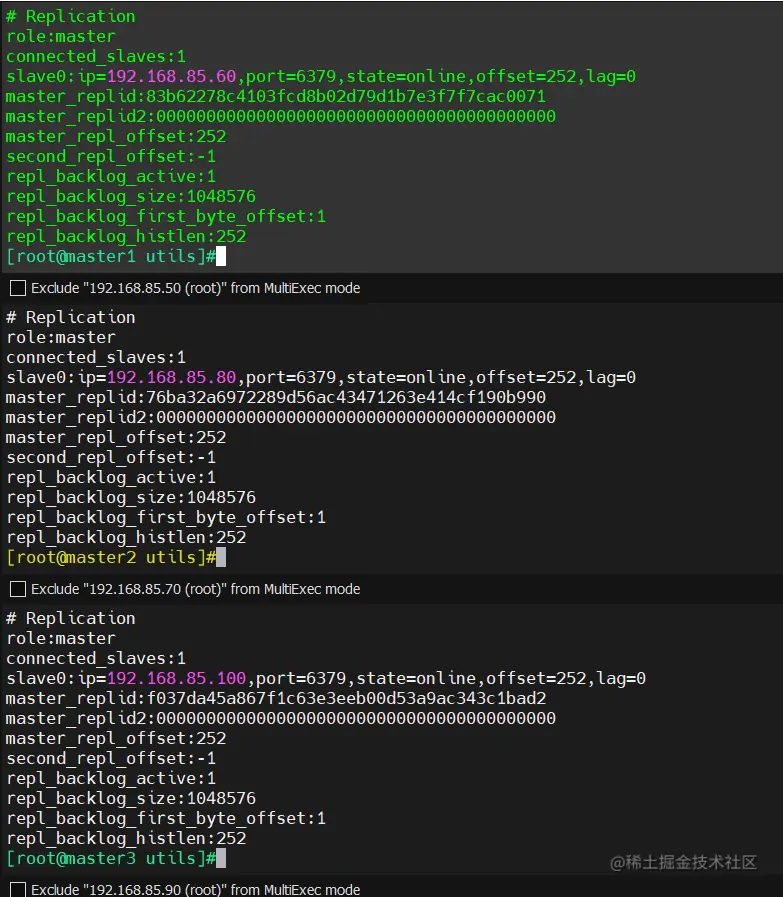
Task: Click the master1 terminal prompt cursor
Action: (221, 256)
